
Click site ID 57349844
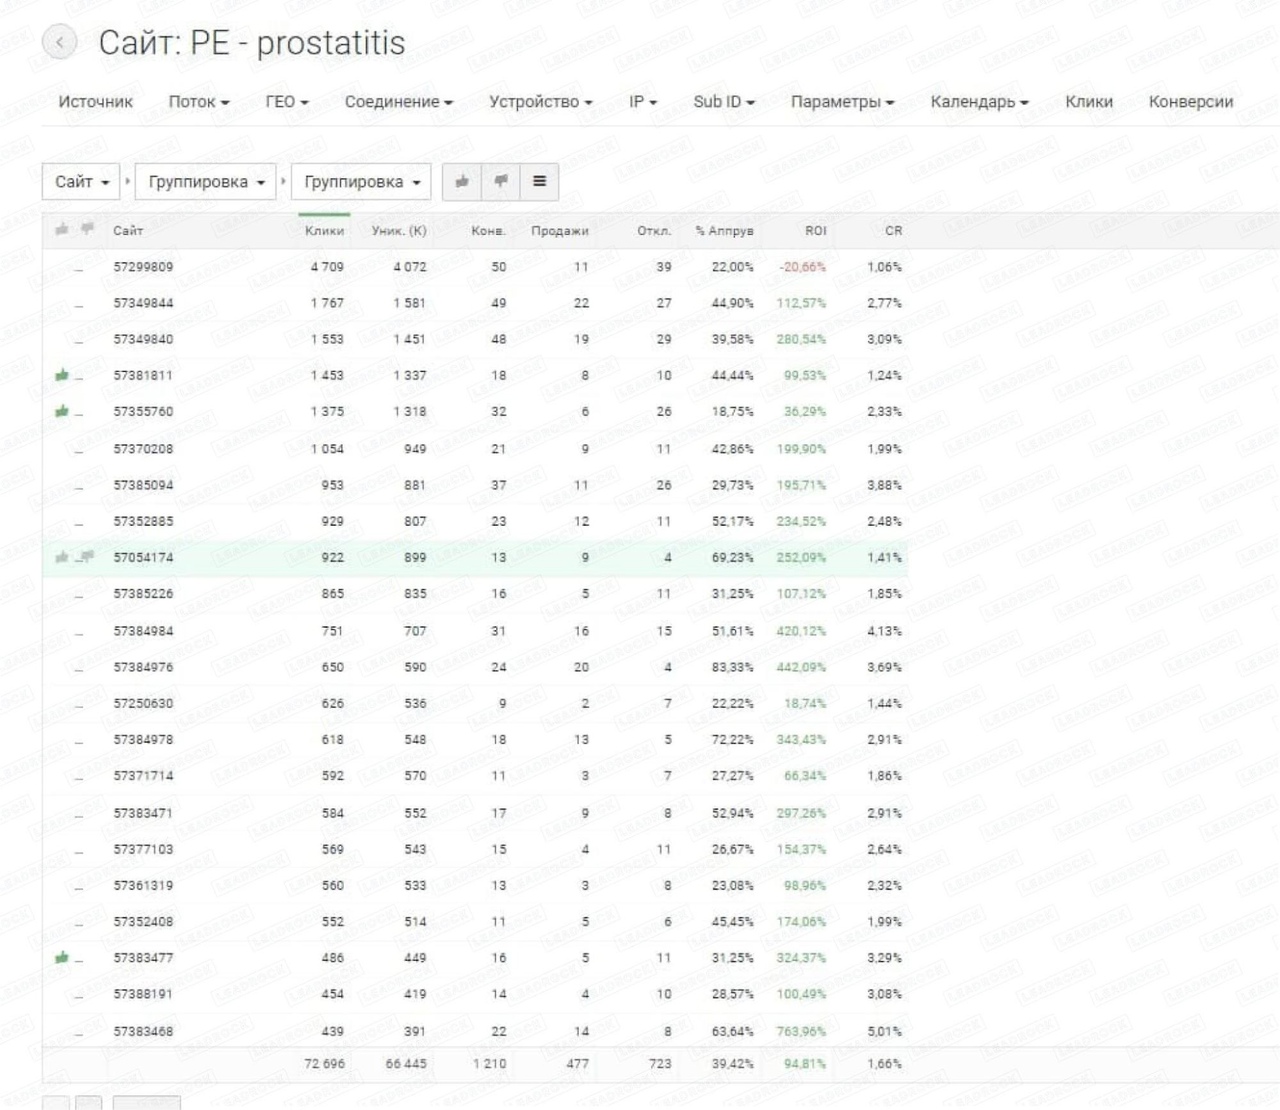(x=143, y=303)
